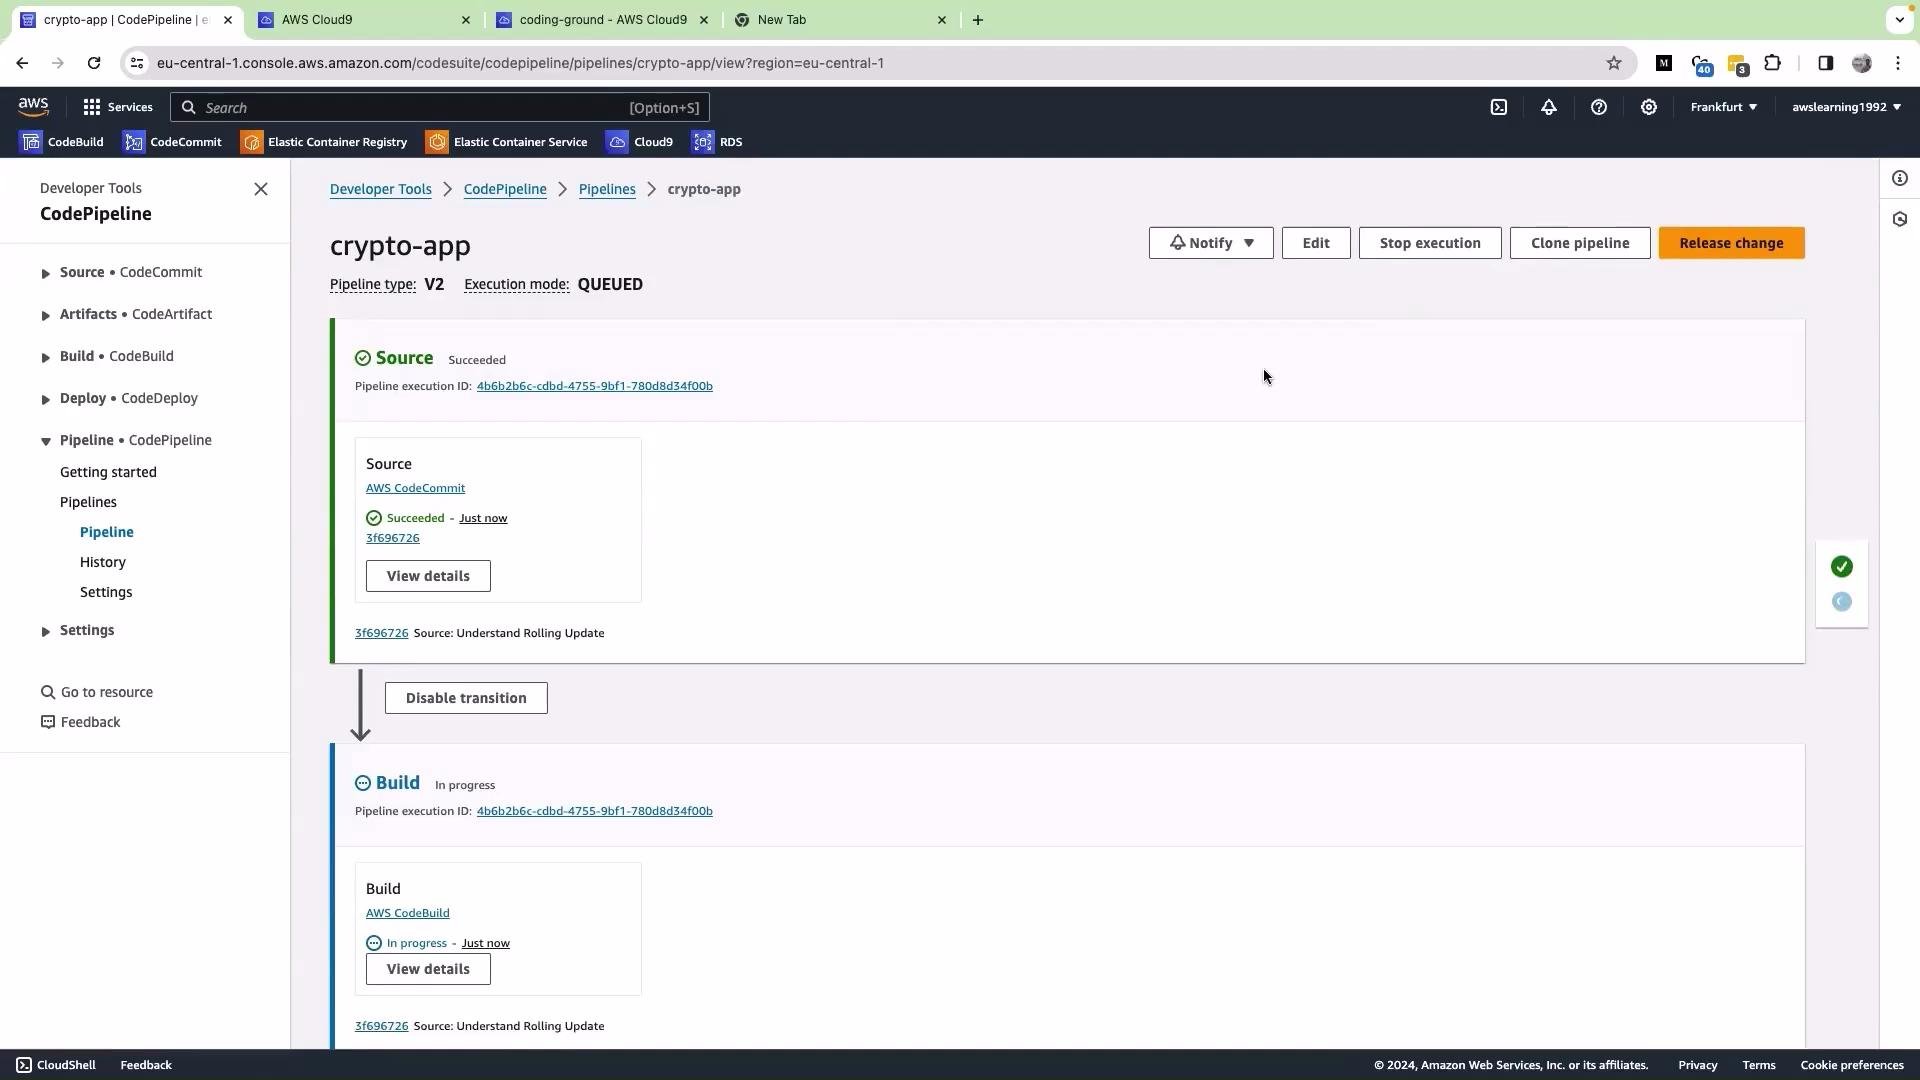Open the info panel icon on right
The image size is (1920, 1080).
click(1900, 179)
